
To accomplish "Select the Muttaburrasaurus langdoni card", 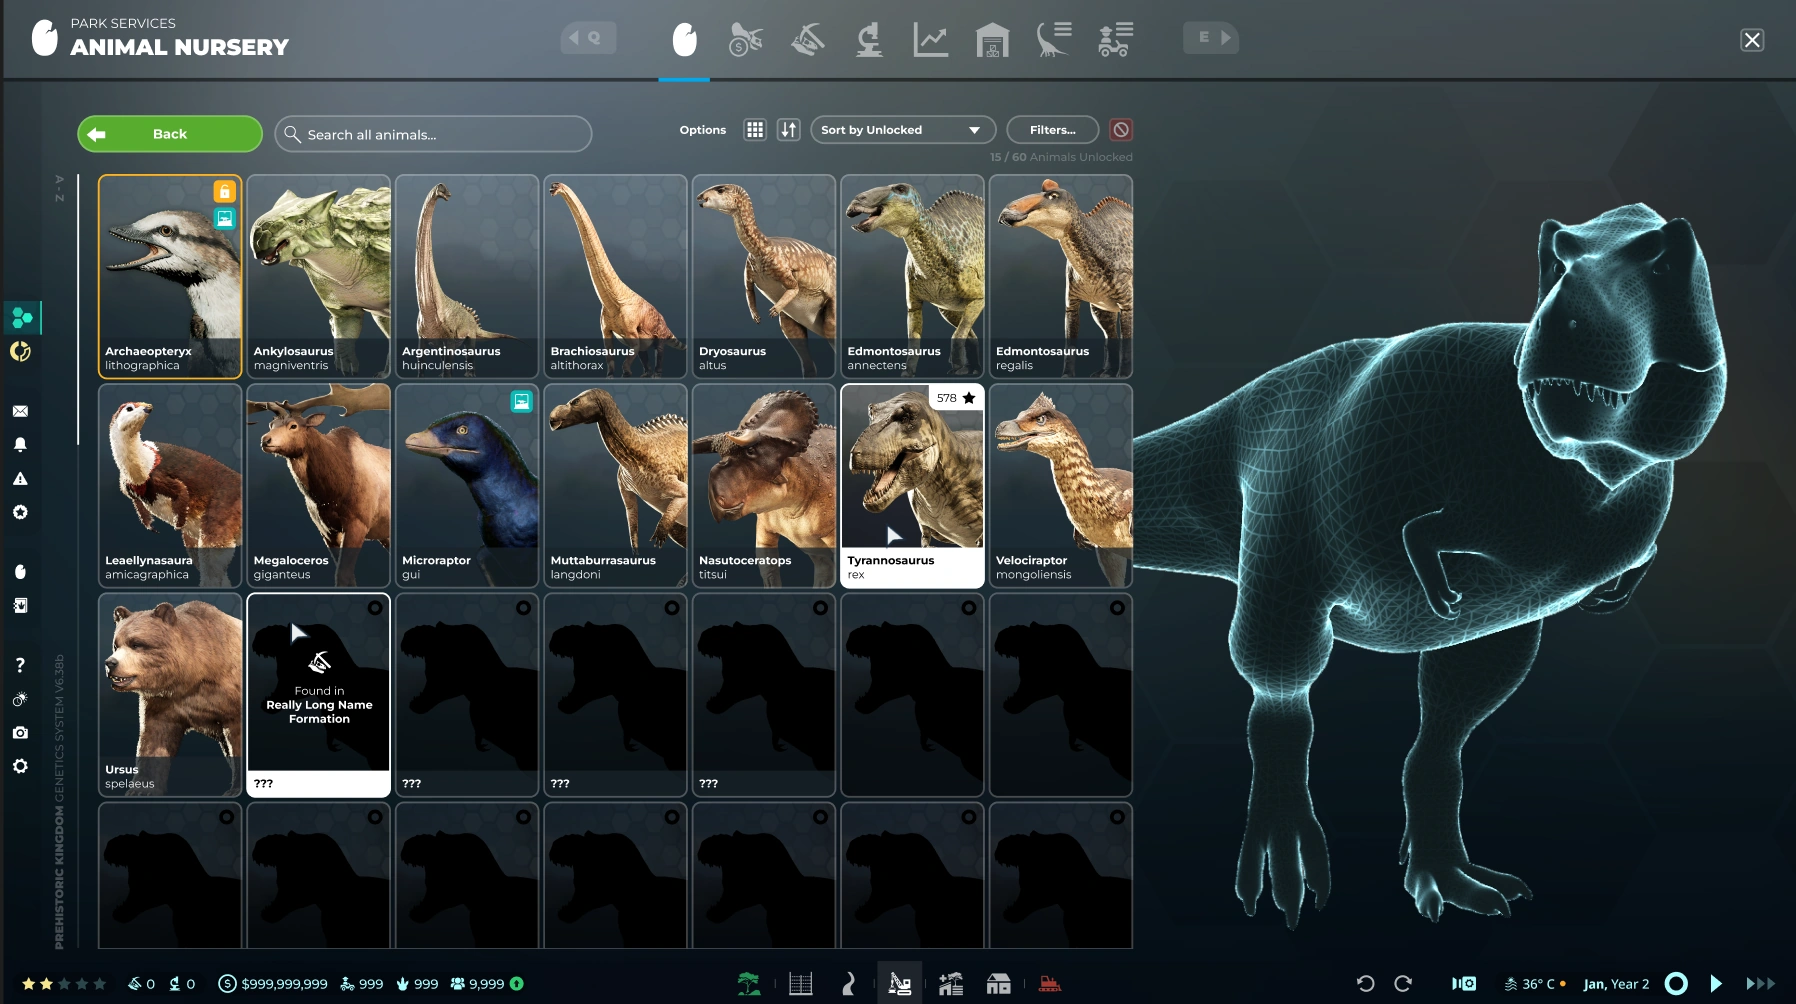I will 615,486.
